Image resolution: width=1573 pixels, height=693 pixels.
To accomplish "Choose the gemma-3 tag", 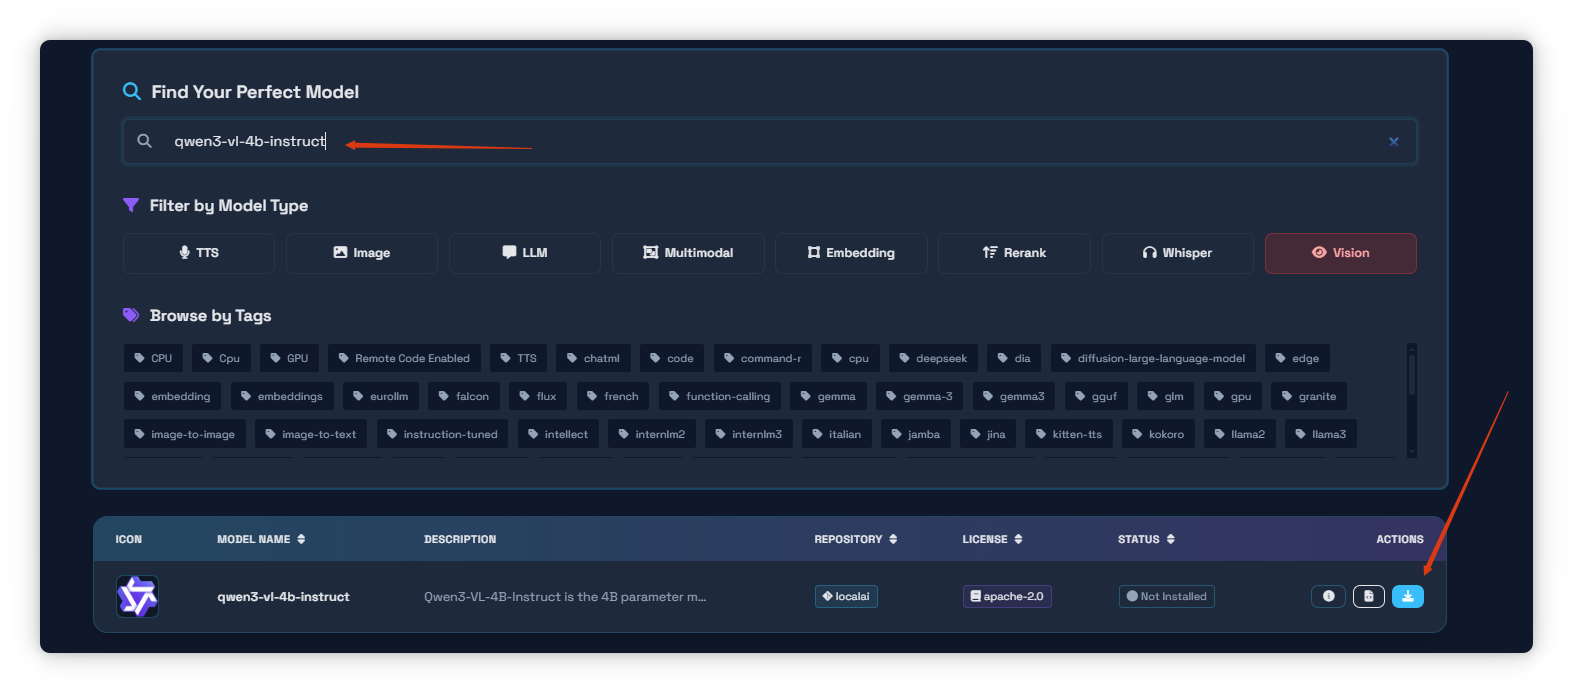I will [x=920, y=396].
